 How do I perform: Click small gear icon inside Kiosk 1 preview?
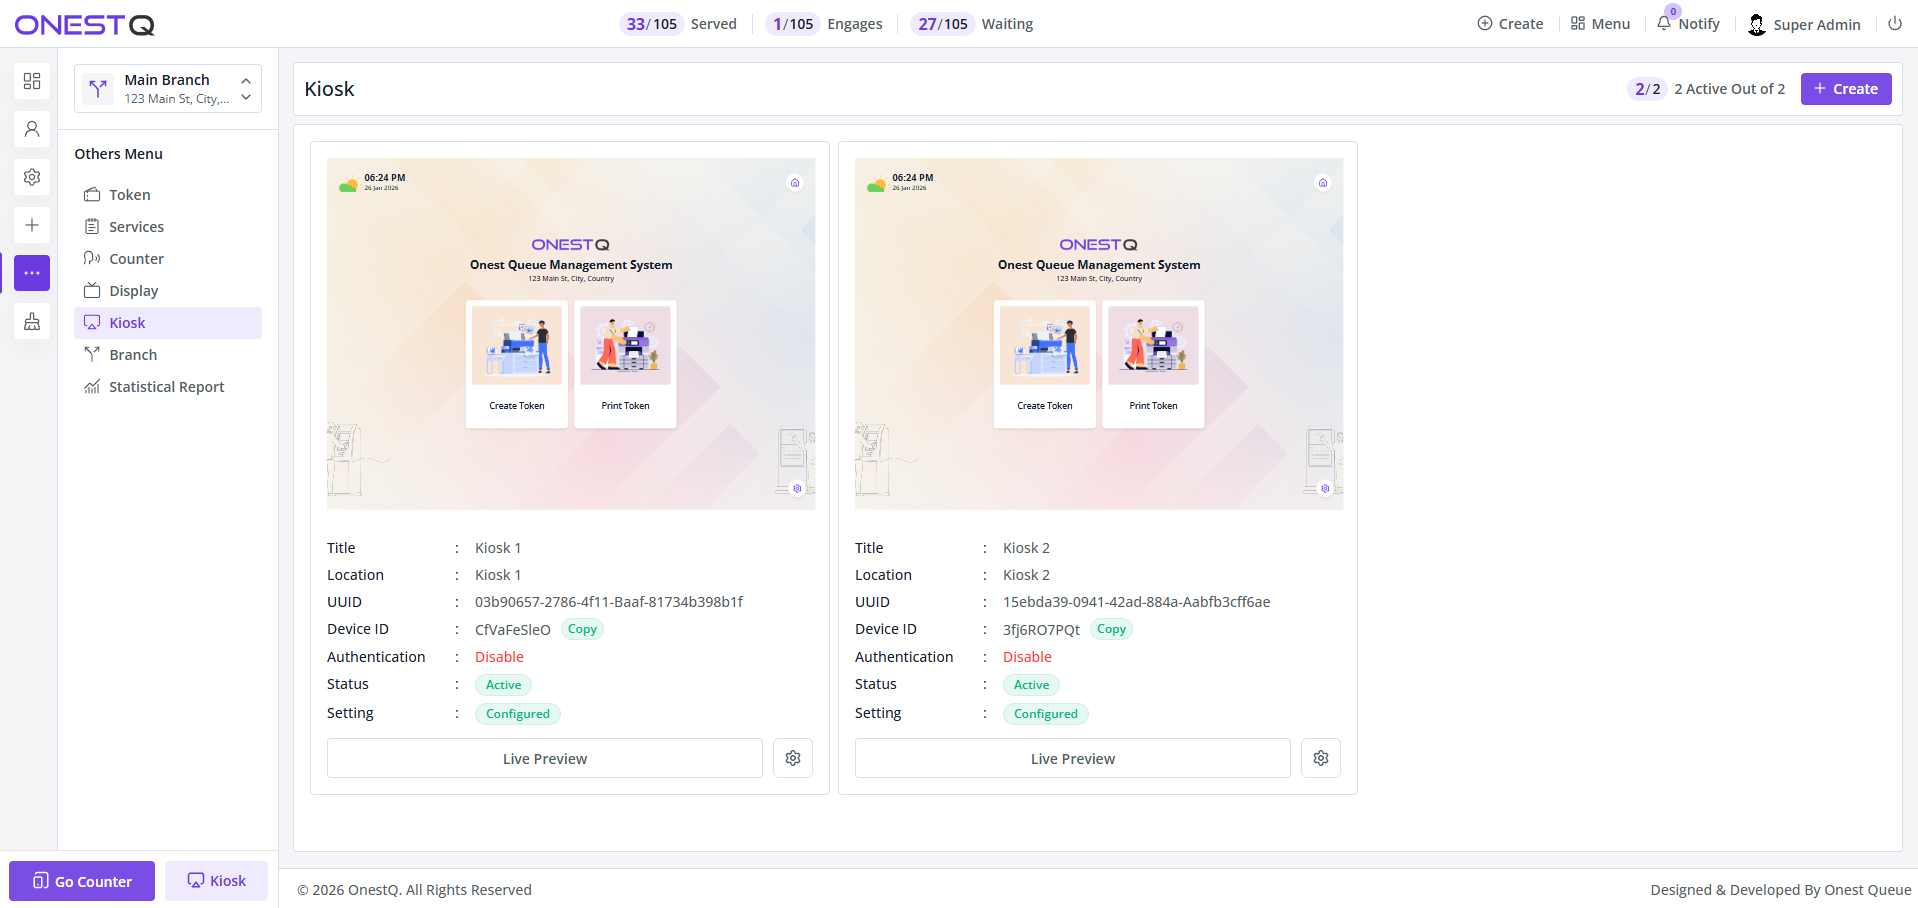797,489
